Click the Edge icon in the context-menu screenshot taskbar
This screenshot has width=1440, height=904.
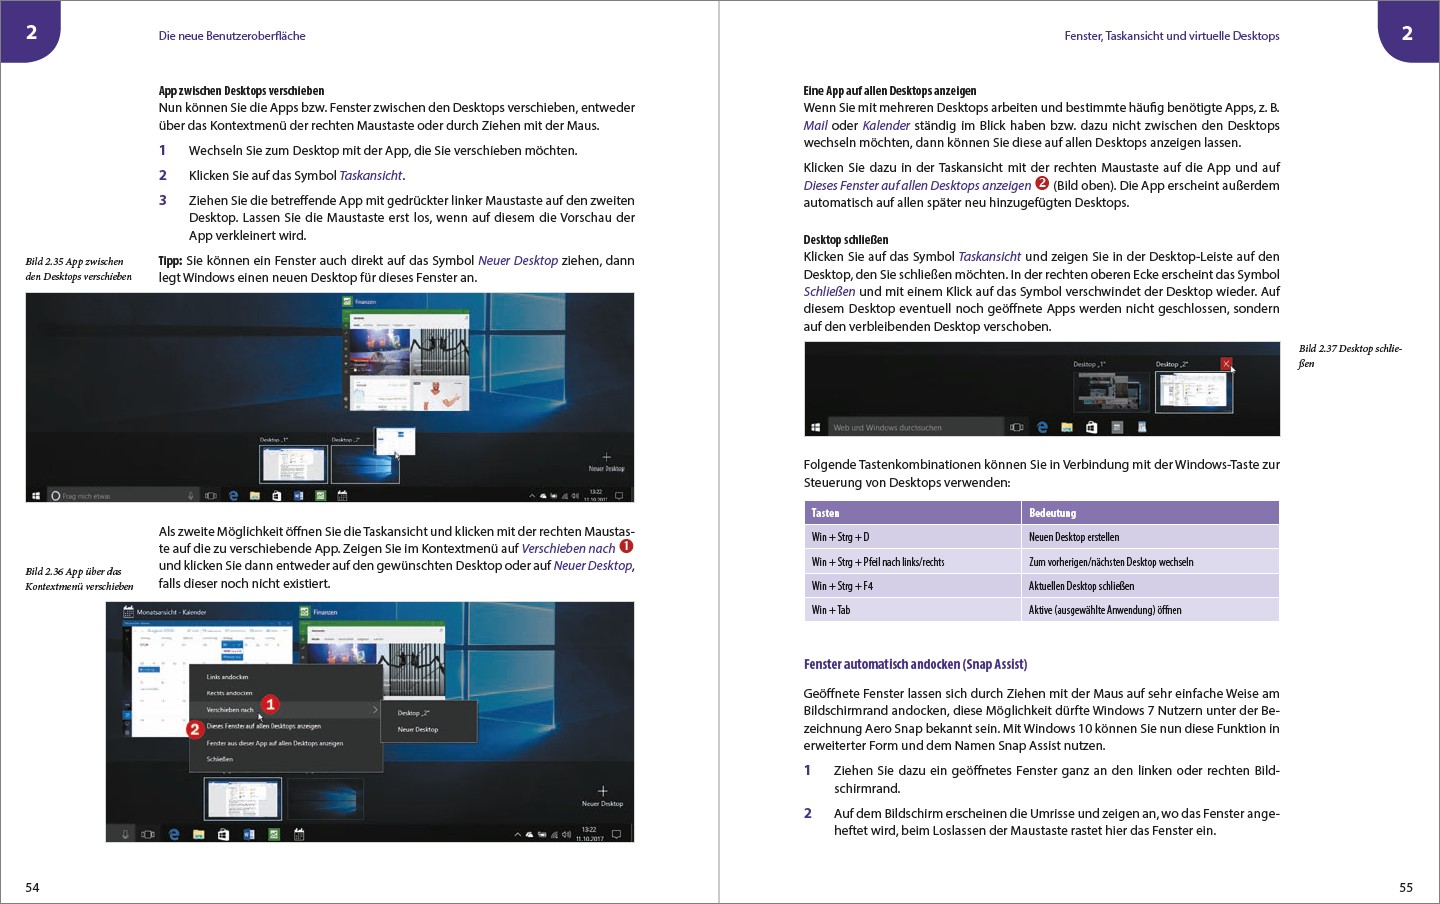point(174,834)
